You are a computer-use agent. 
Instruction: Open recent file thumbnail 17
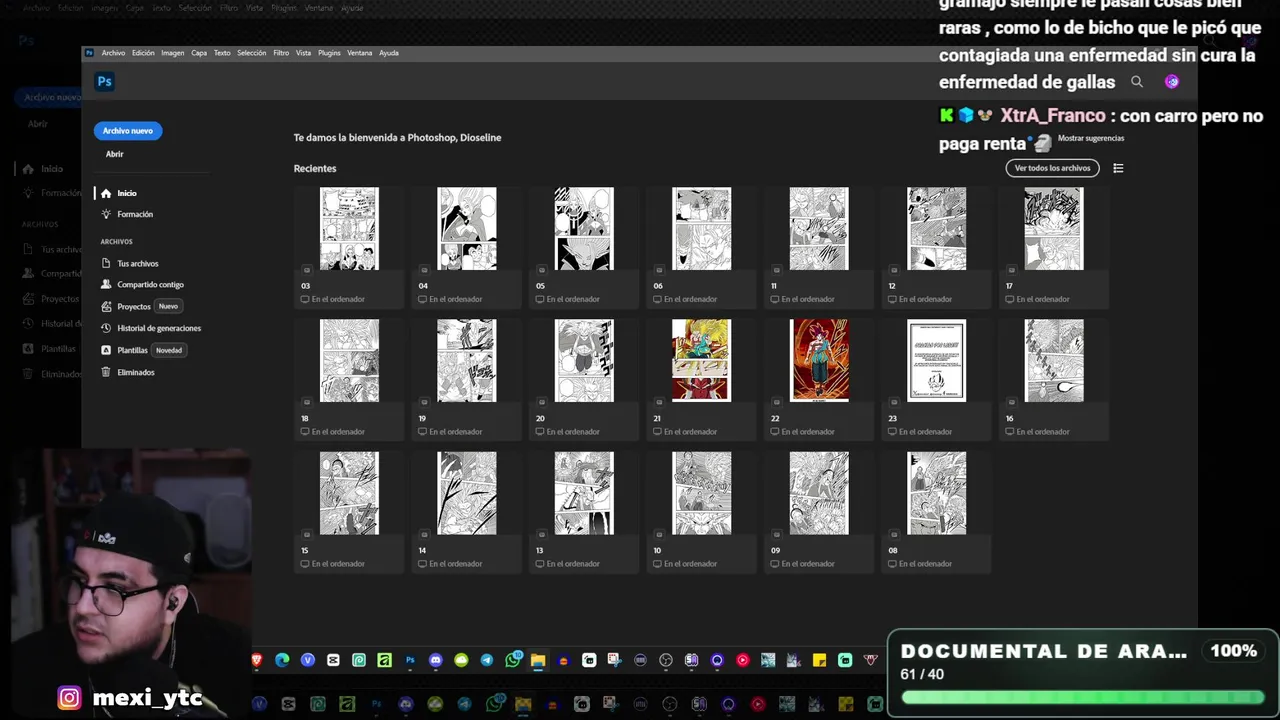[x=1054, y=229]
